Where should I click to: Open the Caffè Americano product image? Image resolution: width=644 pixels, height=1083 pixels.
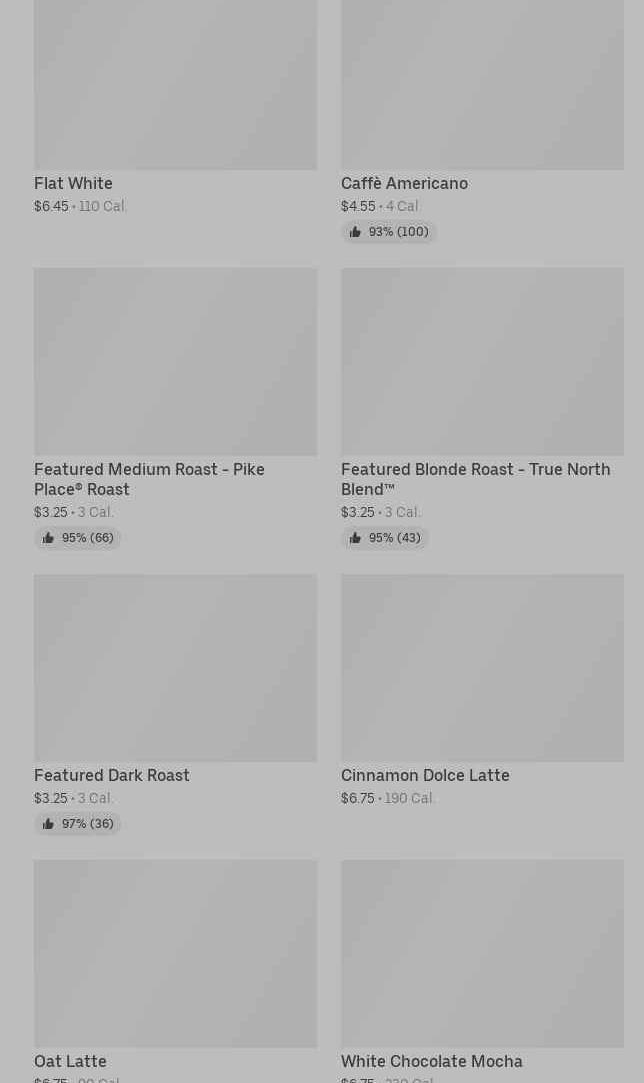point(482,85)
